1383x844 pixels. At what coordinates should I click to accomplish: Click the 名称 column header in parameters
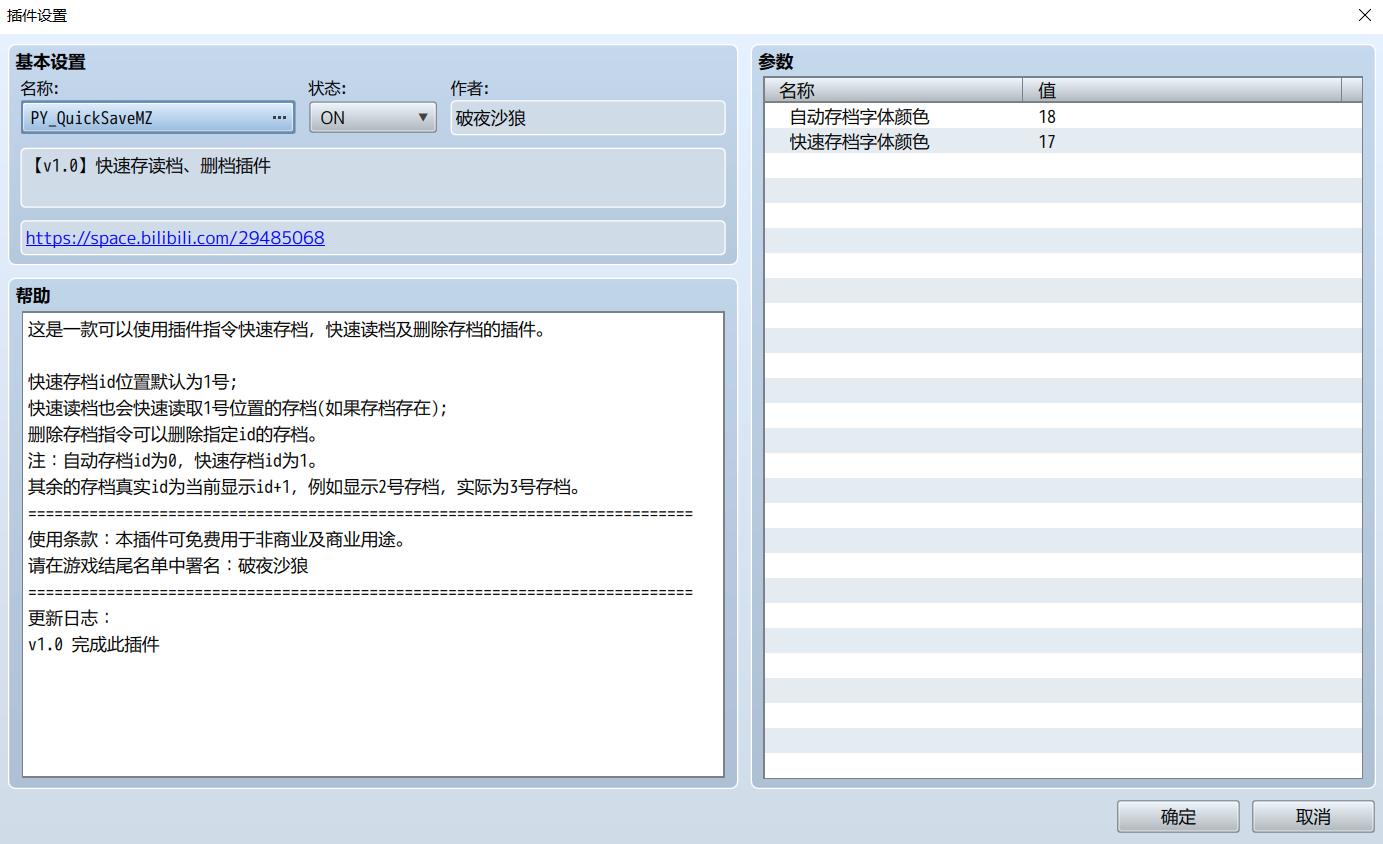click(894, 91)
